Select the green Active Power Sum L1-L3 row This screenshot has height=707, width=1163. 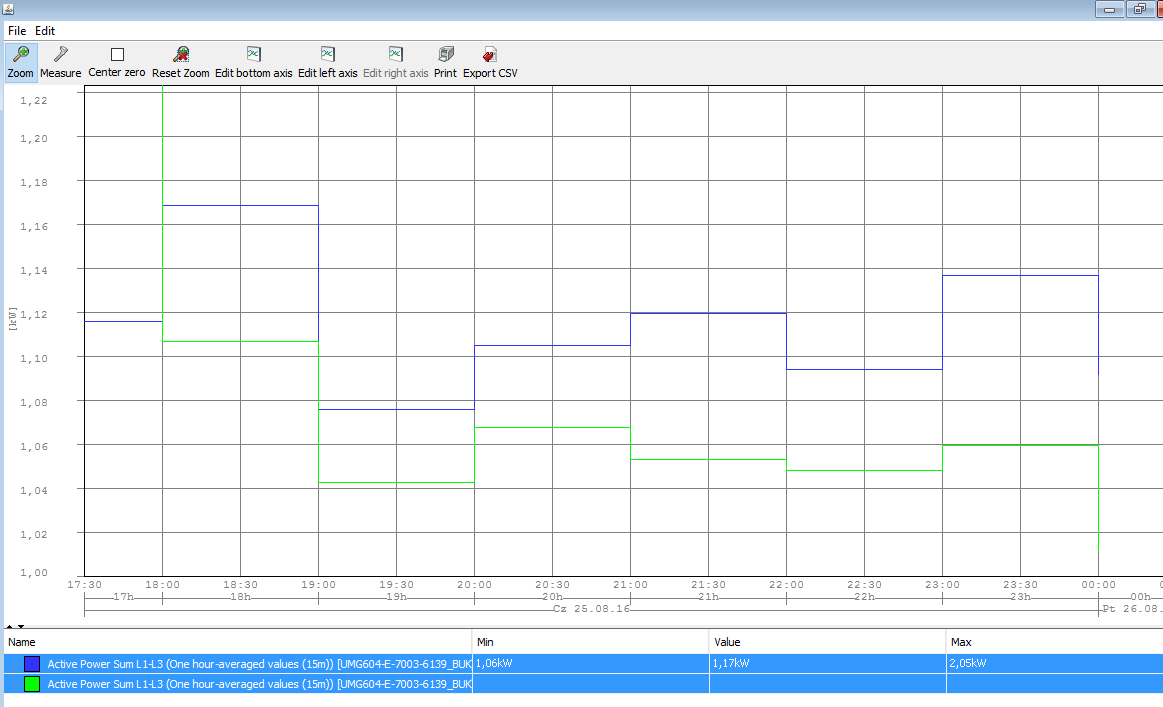point(583,684)
